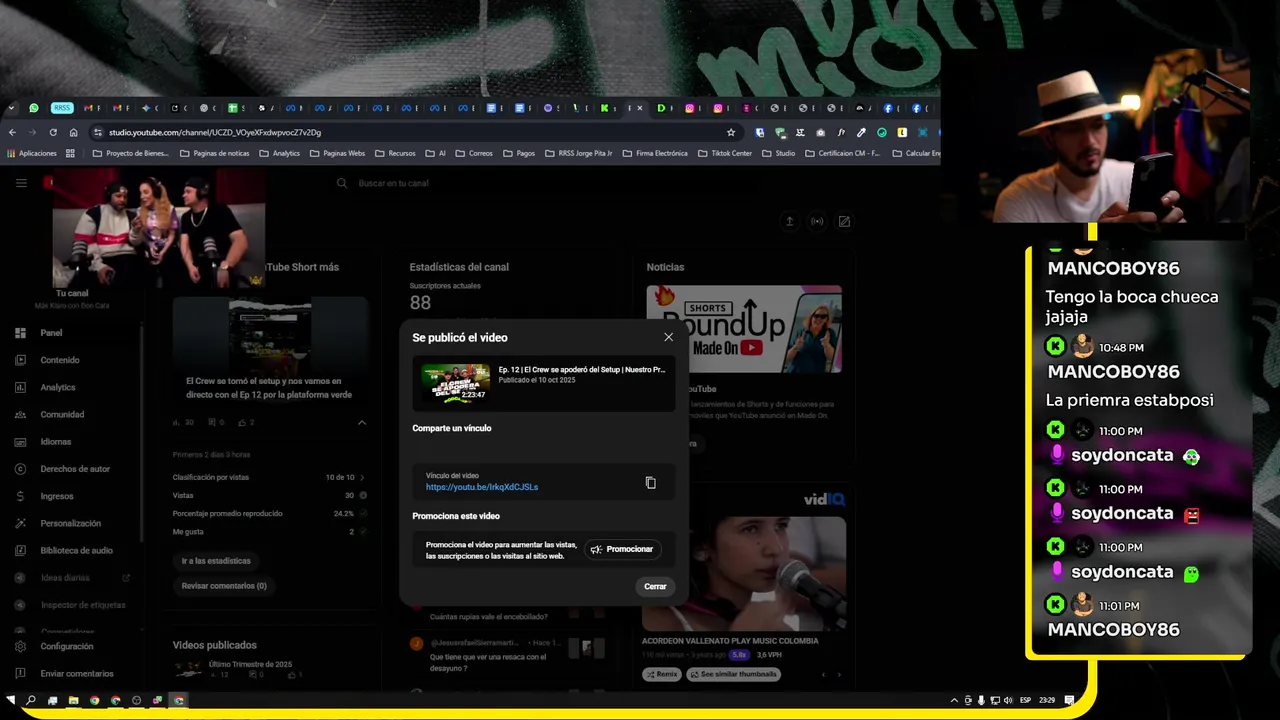This screenshot has height=720, width=1280.
Task: Open 'RRSS Jorge Pita Jr' bookmark folder
Action: 578,153
